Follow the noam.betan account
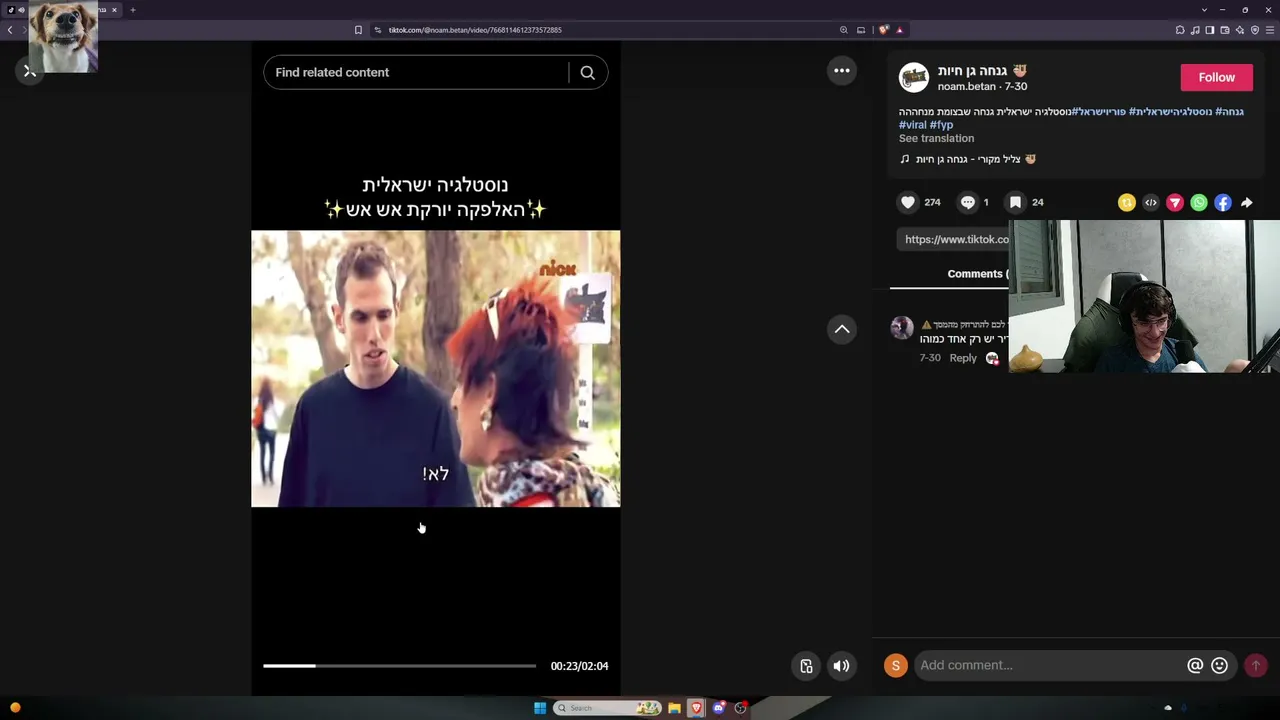1280x720 pixels. (1216, 77)
